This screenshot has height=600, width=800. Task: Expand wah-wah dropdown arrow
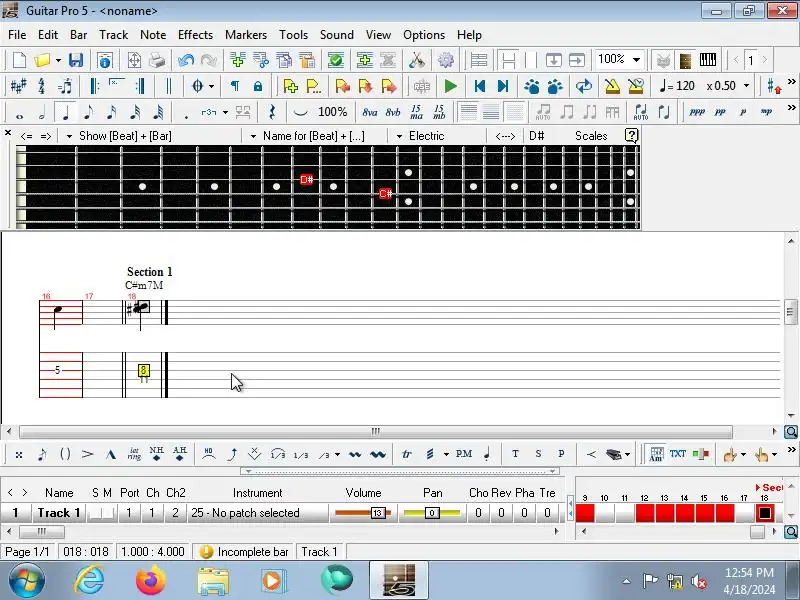628,454
